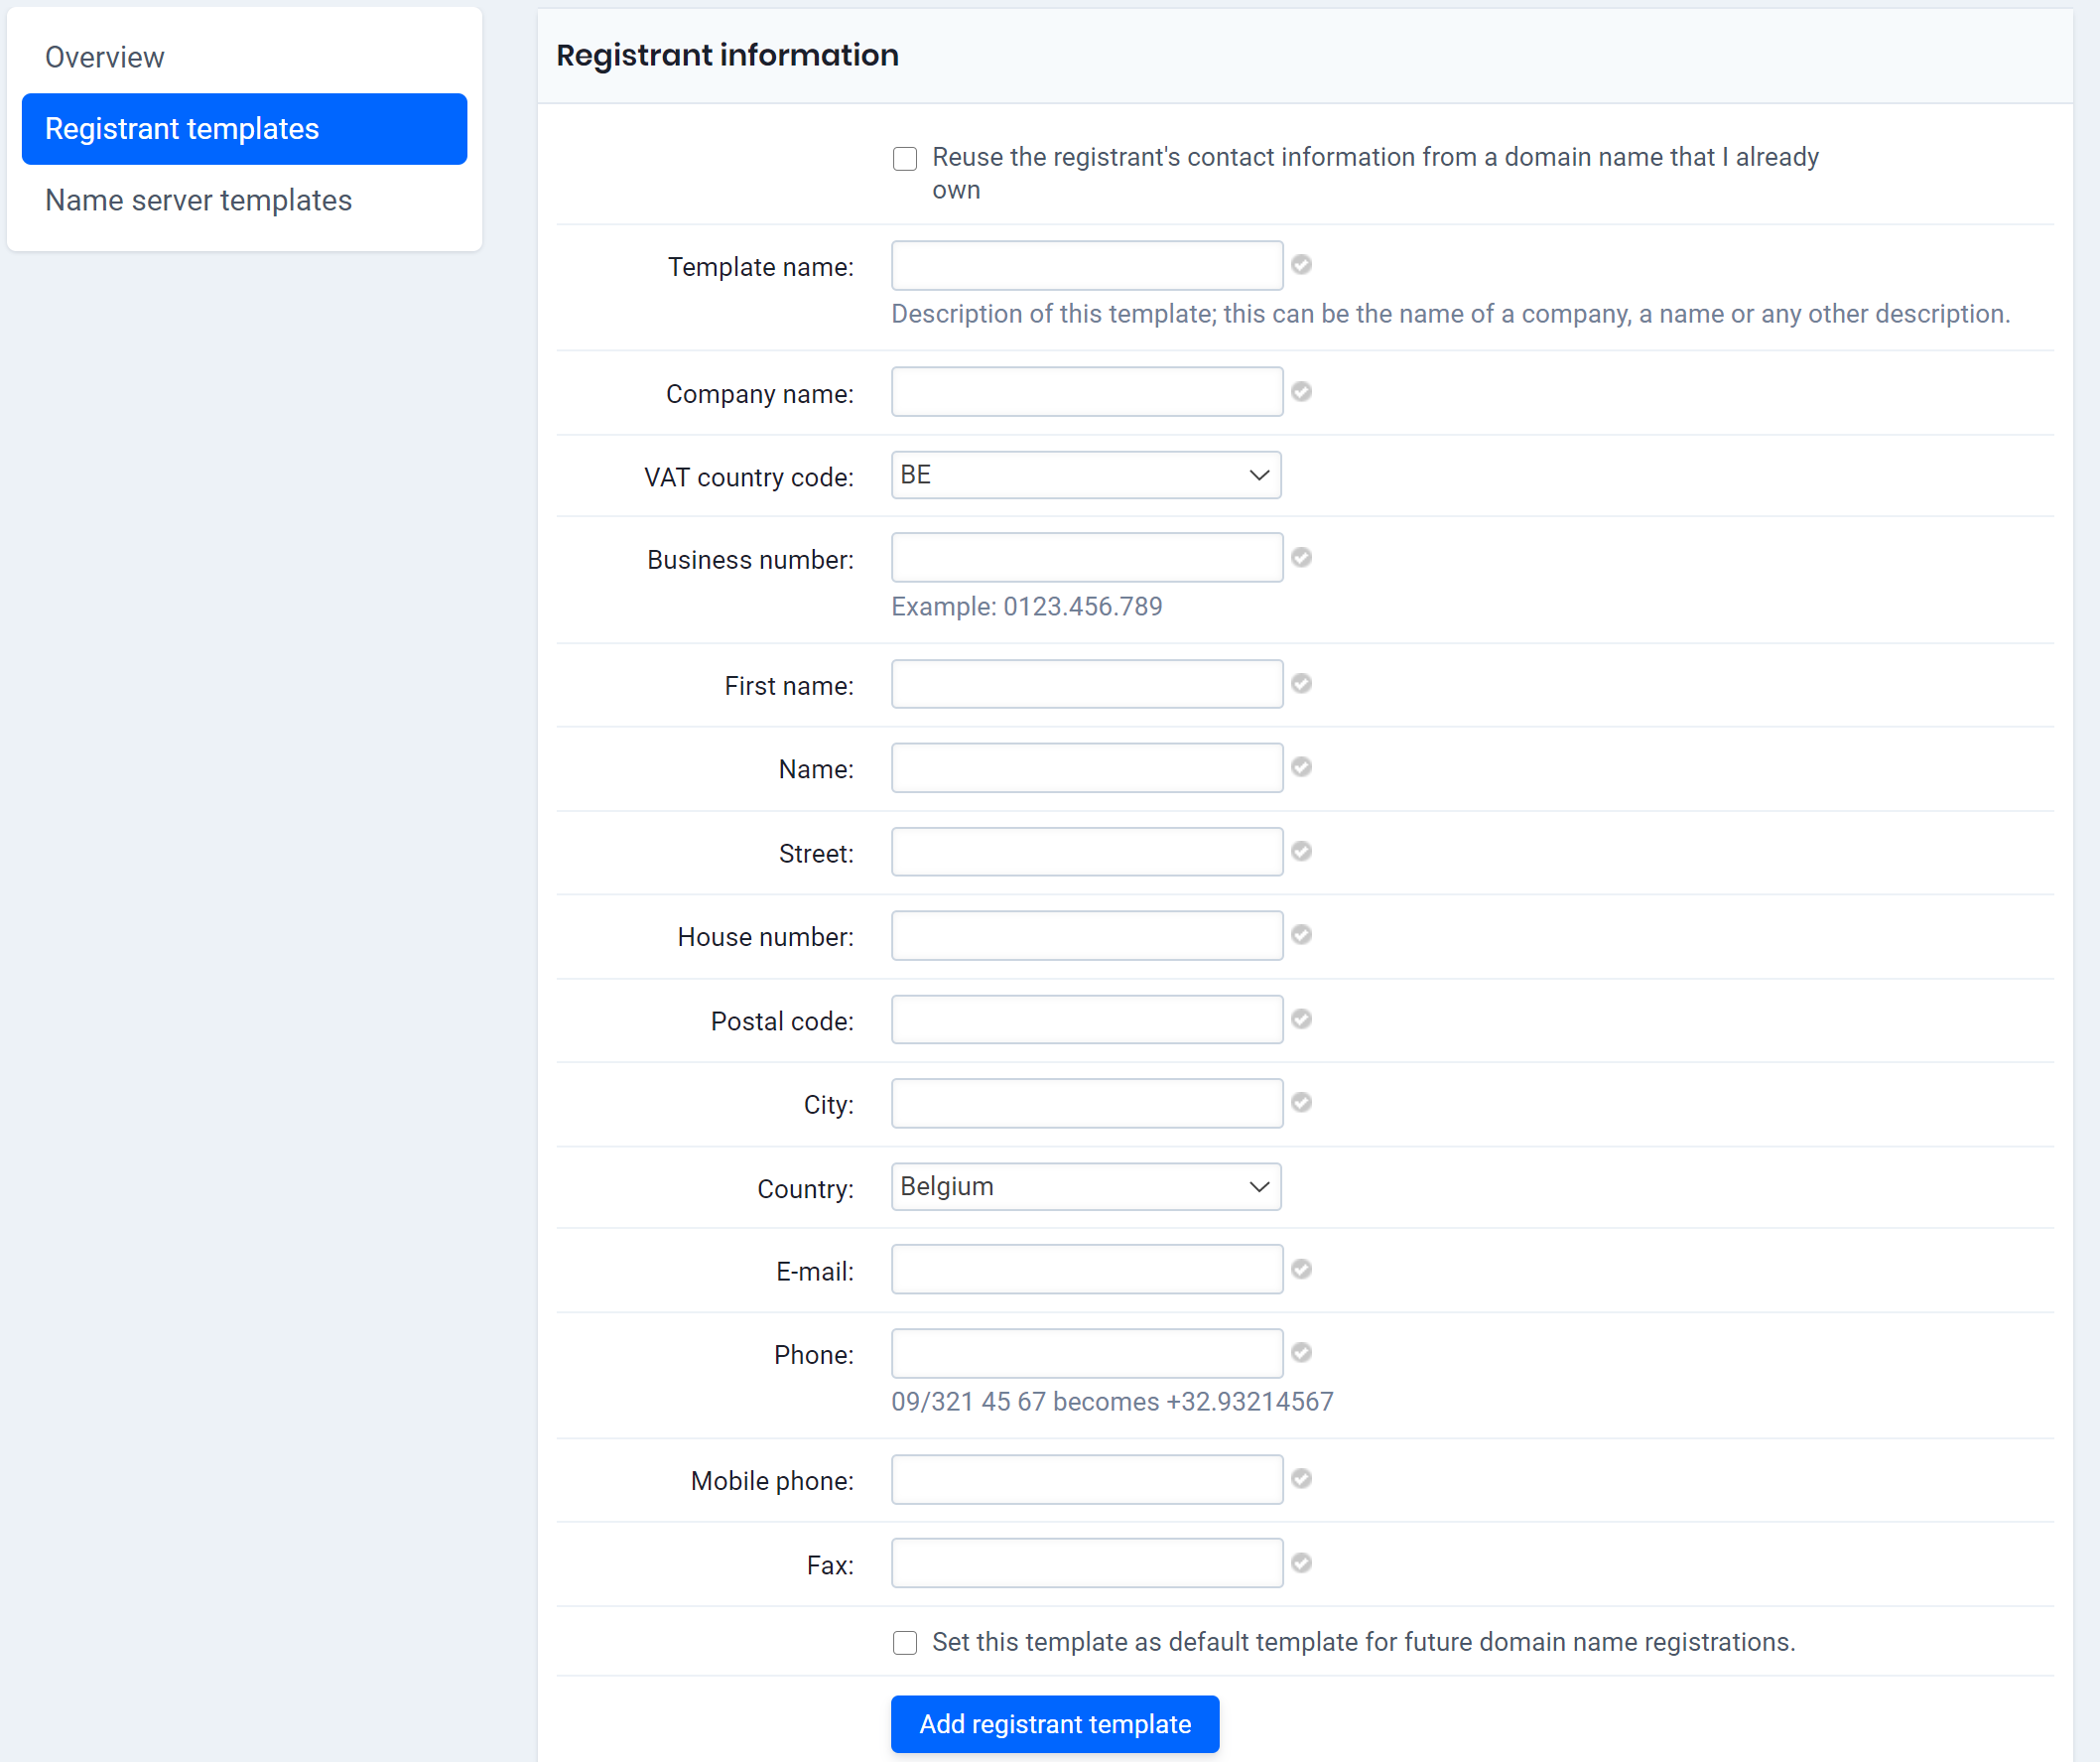
Task: Focus the City text field
Action: [1086, 1103]
